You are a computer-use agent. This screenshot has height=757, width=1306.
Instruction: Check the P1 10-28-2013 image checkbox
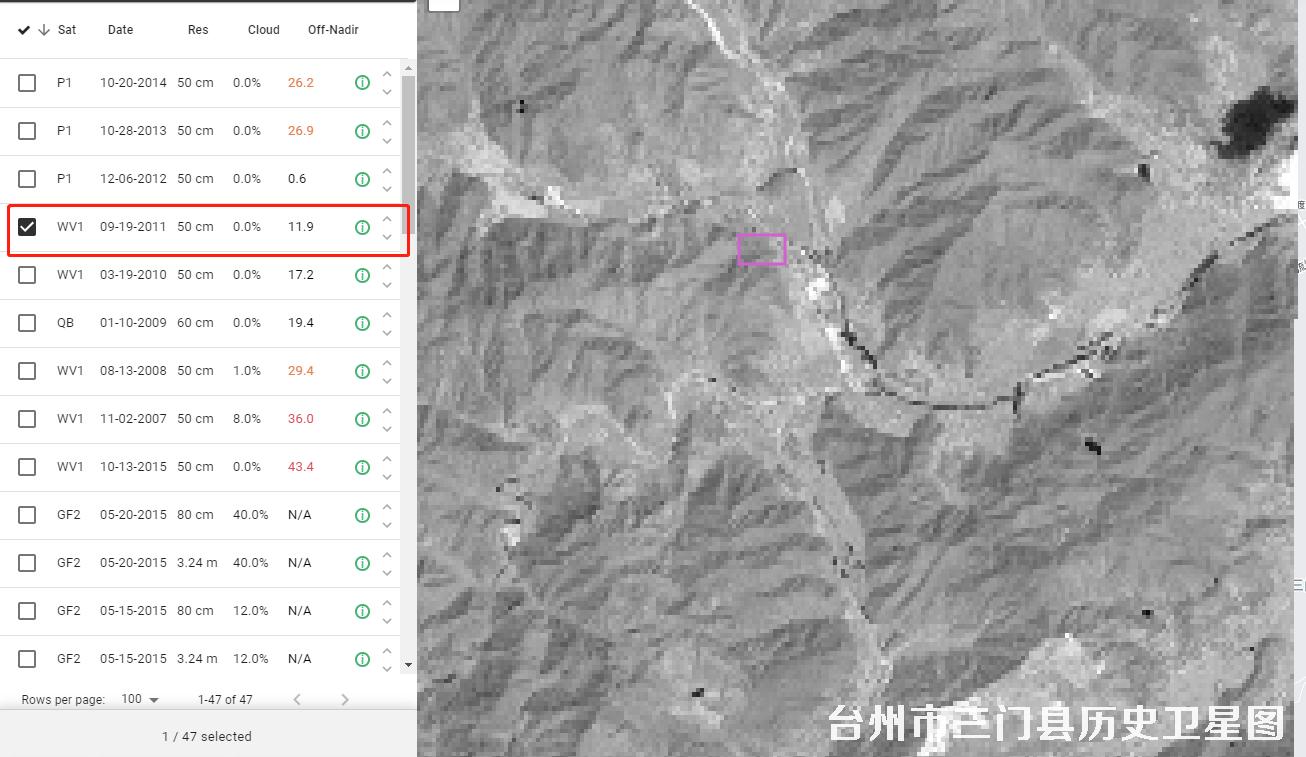pyautogui.click(x=27, y=131)
